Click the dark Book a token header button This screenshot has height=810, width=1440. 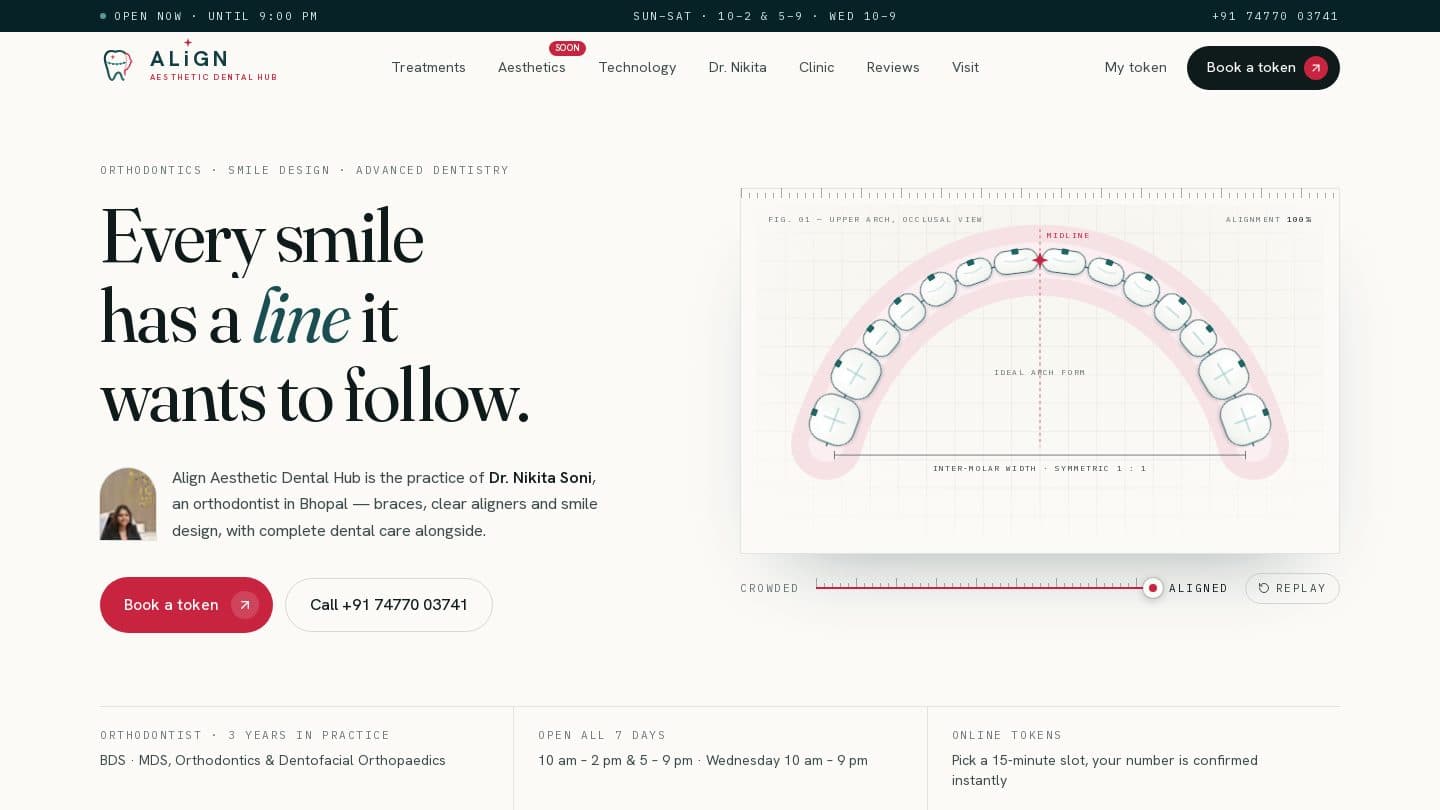(1263, 68)
